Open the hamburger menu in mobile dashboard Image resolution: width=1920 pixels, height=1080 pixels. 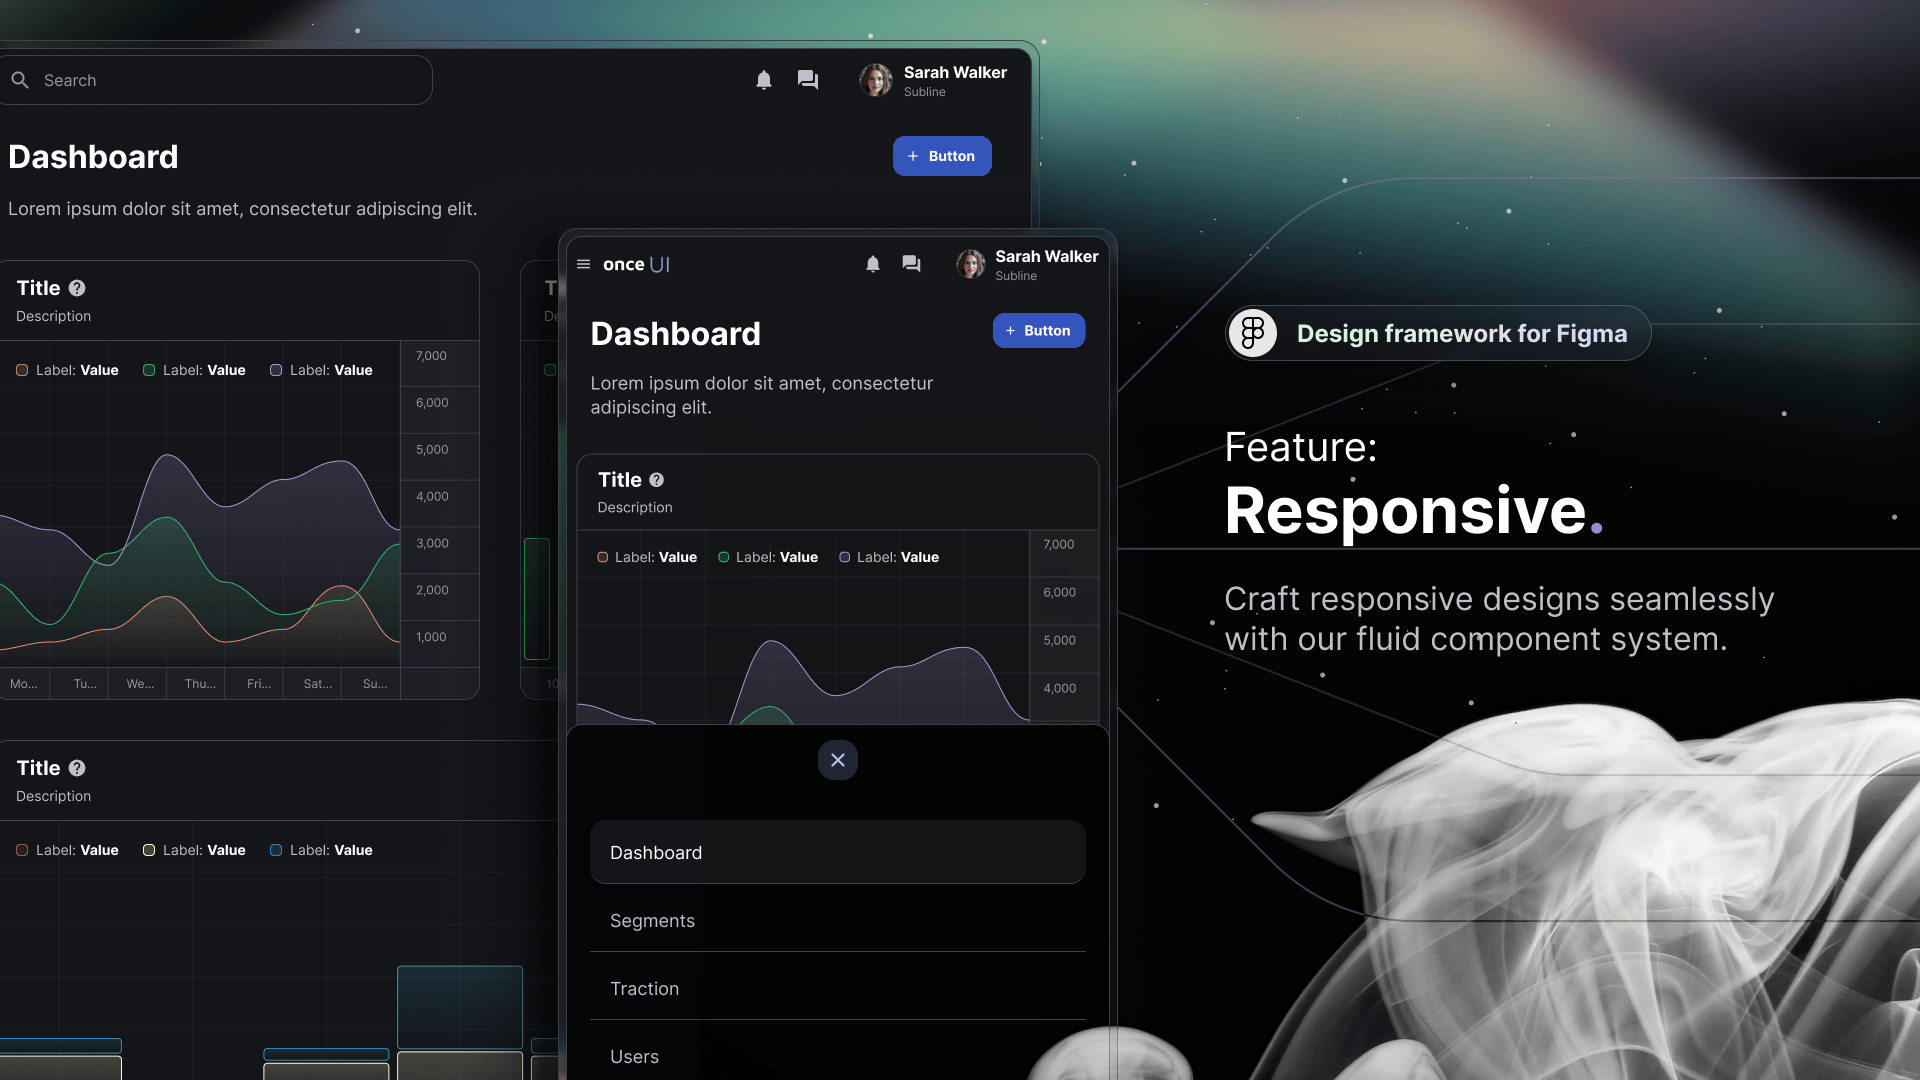[584, 264]
